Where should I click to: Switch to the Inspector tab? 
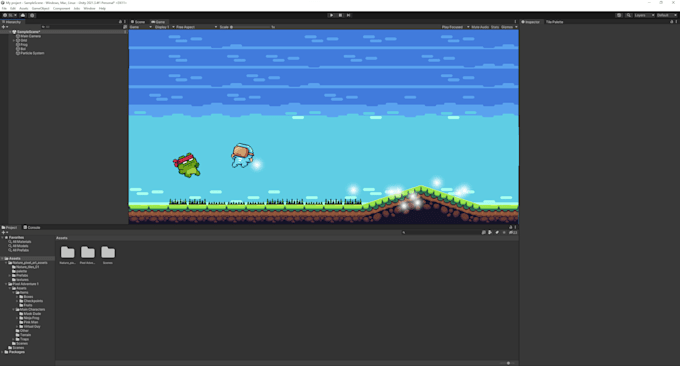[x=531, y=22]
